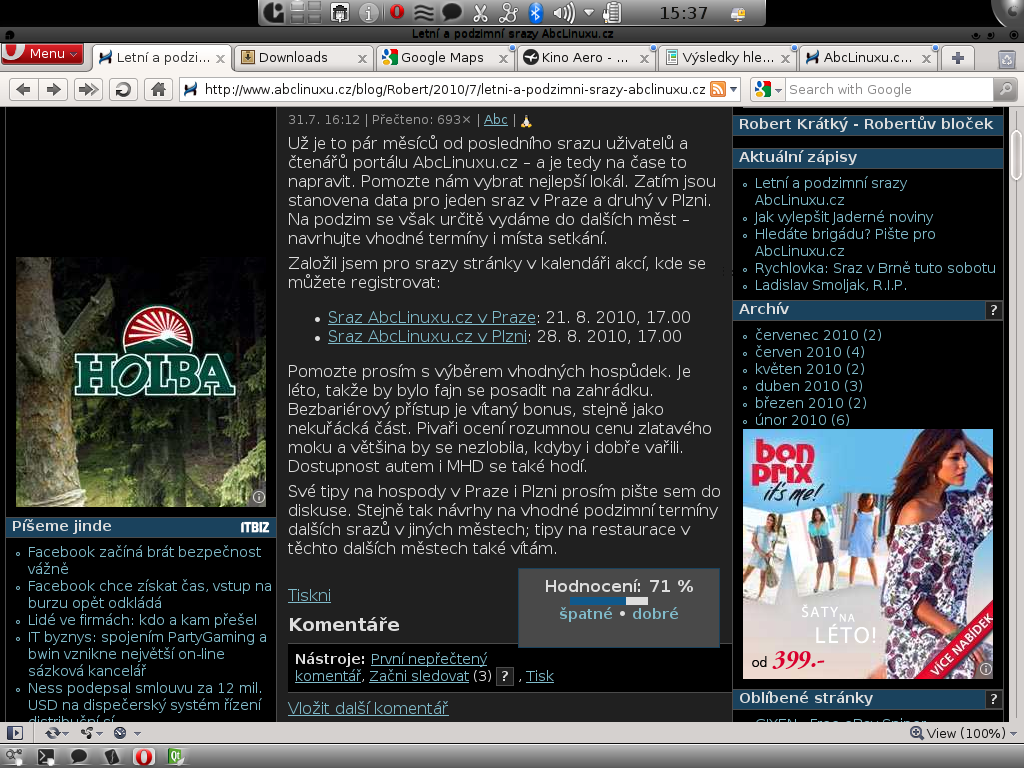
Task: Open the Opera Menu dropdown
Action: 42,54
